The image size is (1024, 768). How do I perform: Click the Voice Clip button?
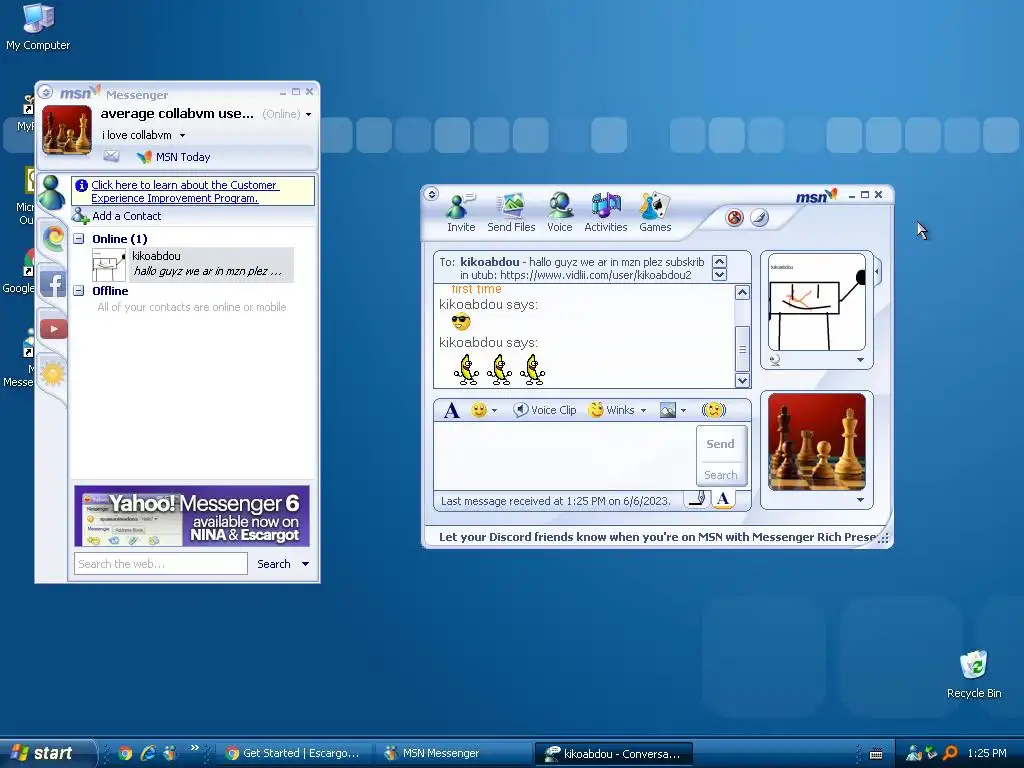tap(545, 410)
